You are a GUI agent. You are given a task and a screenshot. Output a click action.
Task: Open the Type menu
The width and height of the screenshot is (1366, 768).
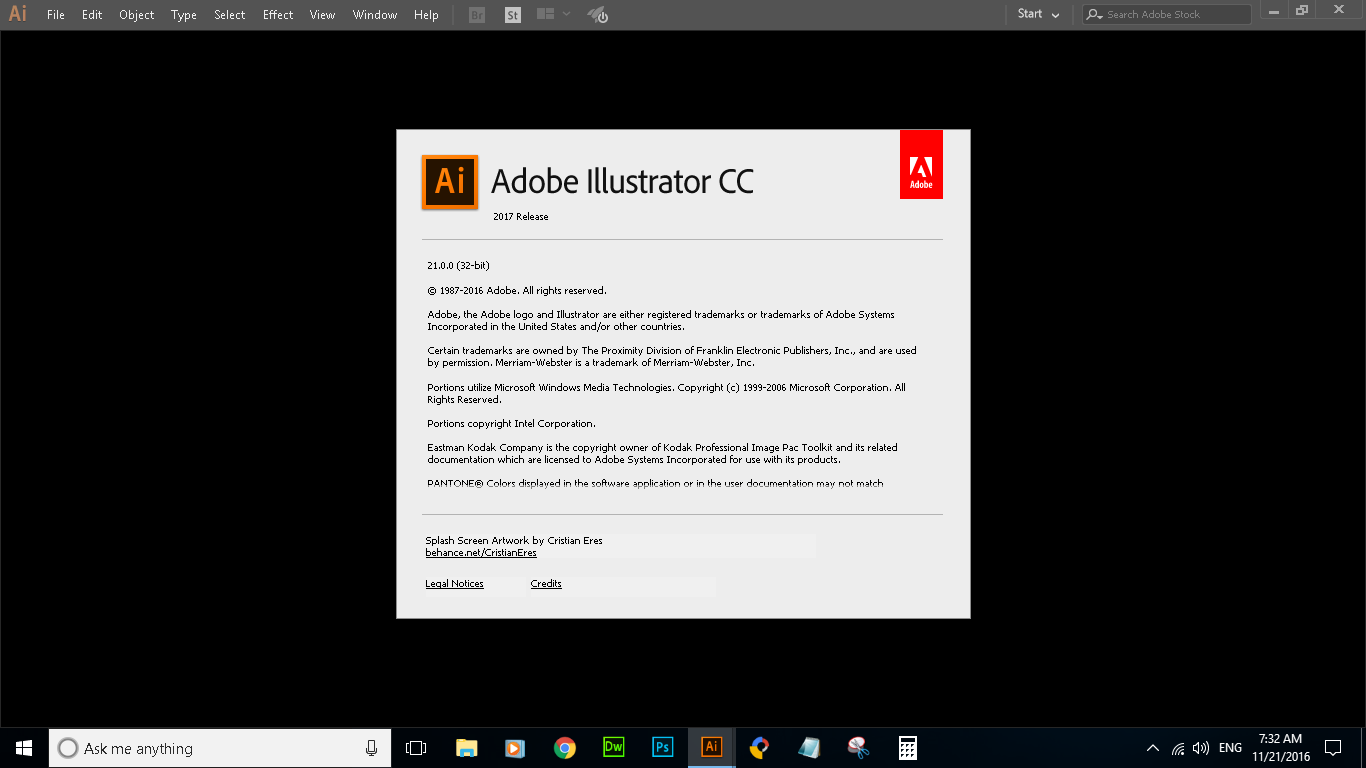click(184, 15)
